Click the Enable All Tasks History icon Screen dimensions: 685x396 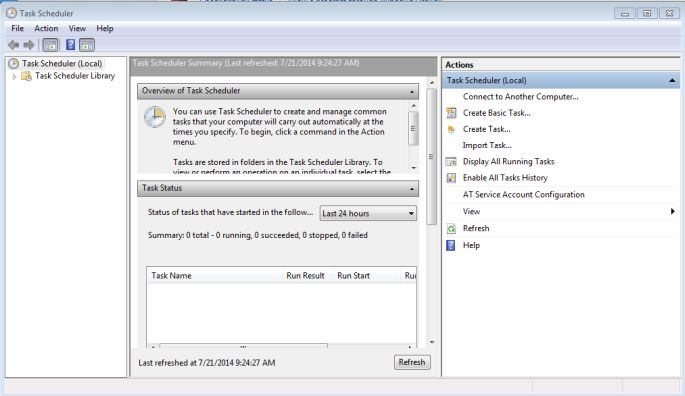(451, 178)
